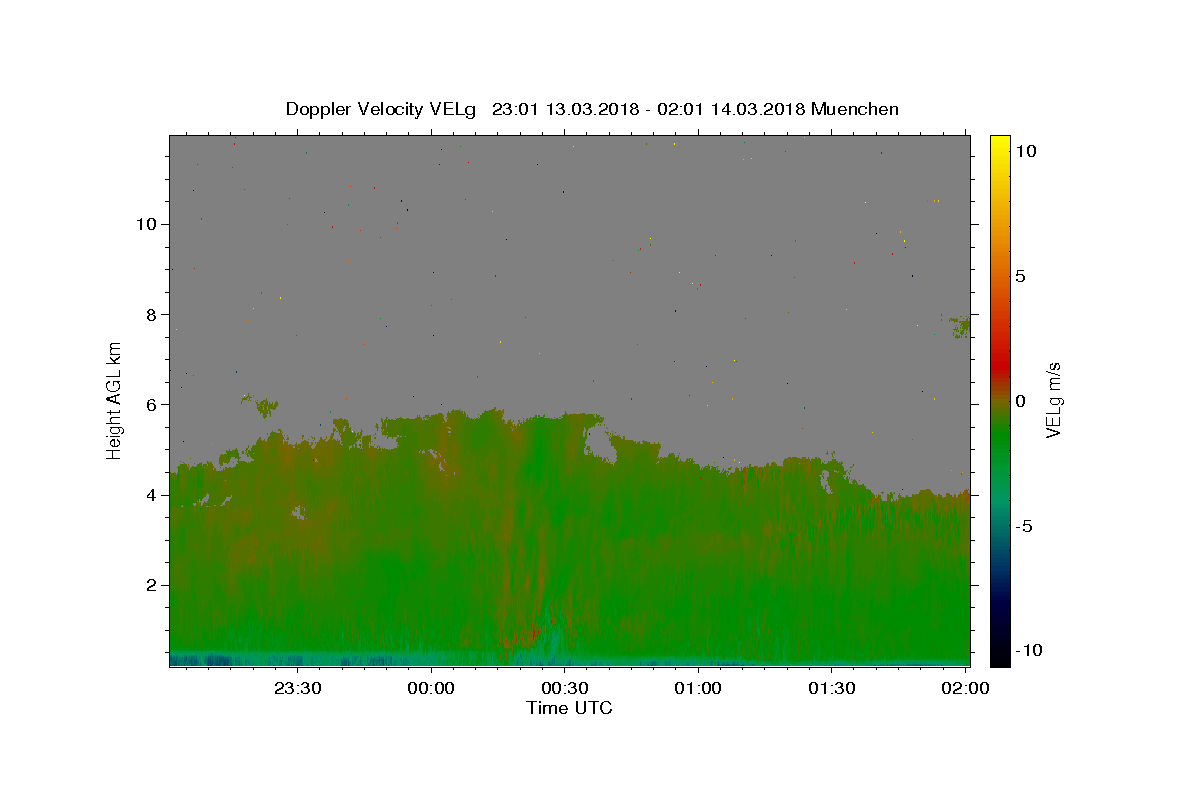Viewport: 1200px width, 800px height.
Task: Click the 01:00 time axis label
Action: pos(699,688)
